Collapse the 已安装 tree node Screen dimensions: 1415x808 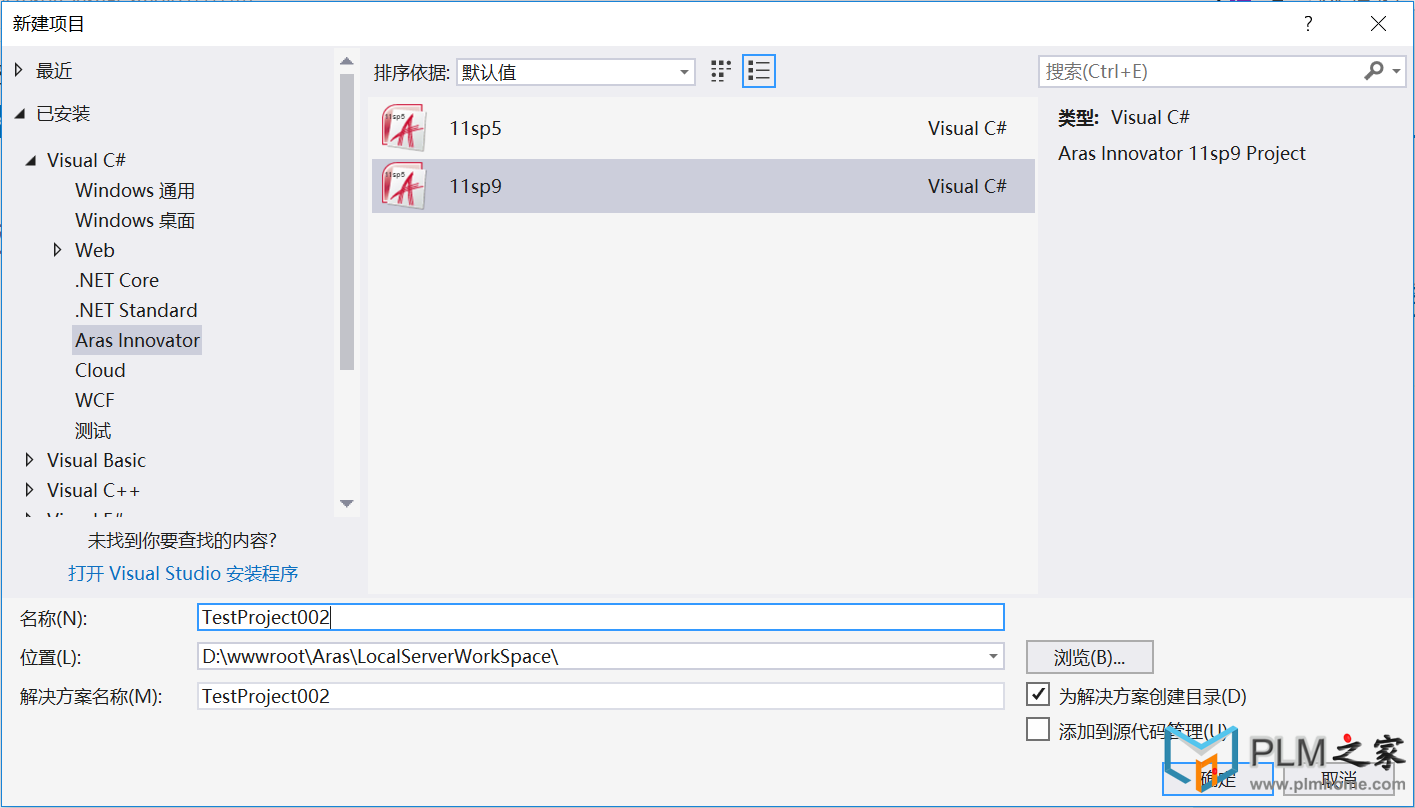tap(19, 114)
